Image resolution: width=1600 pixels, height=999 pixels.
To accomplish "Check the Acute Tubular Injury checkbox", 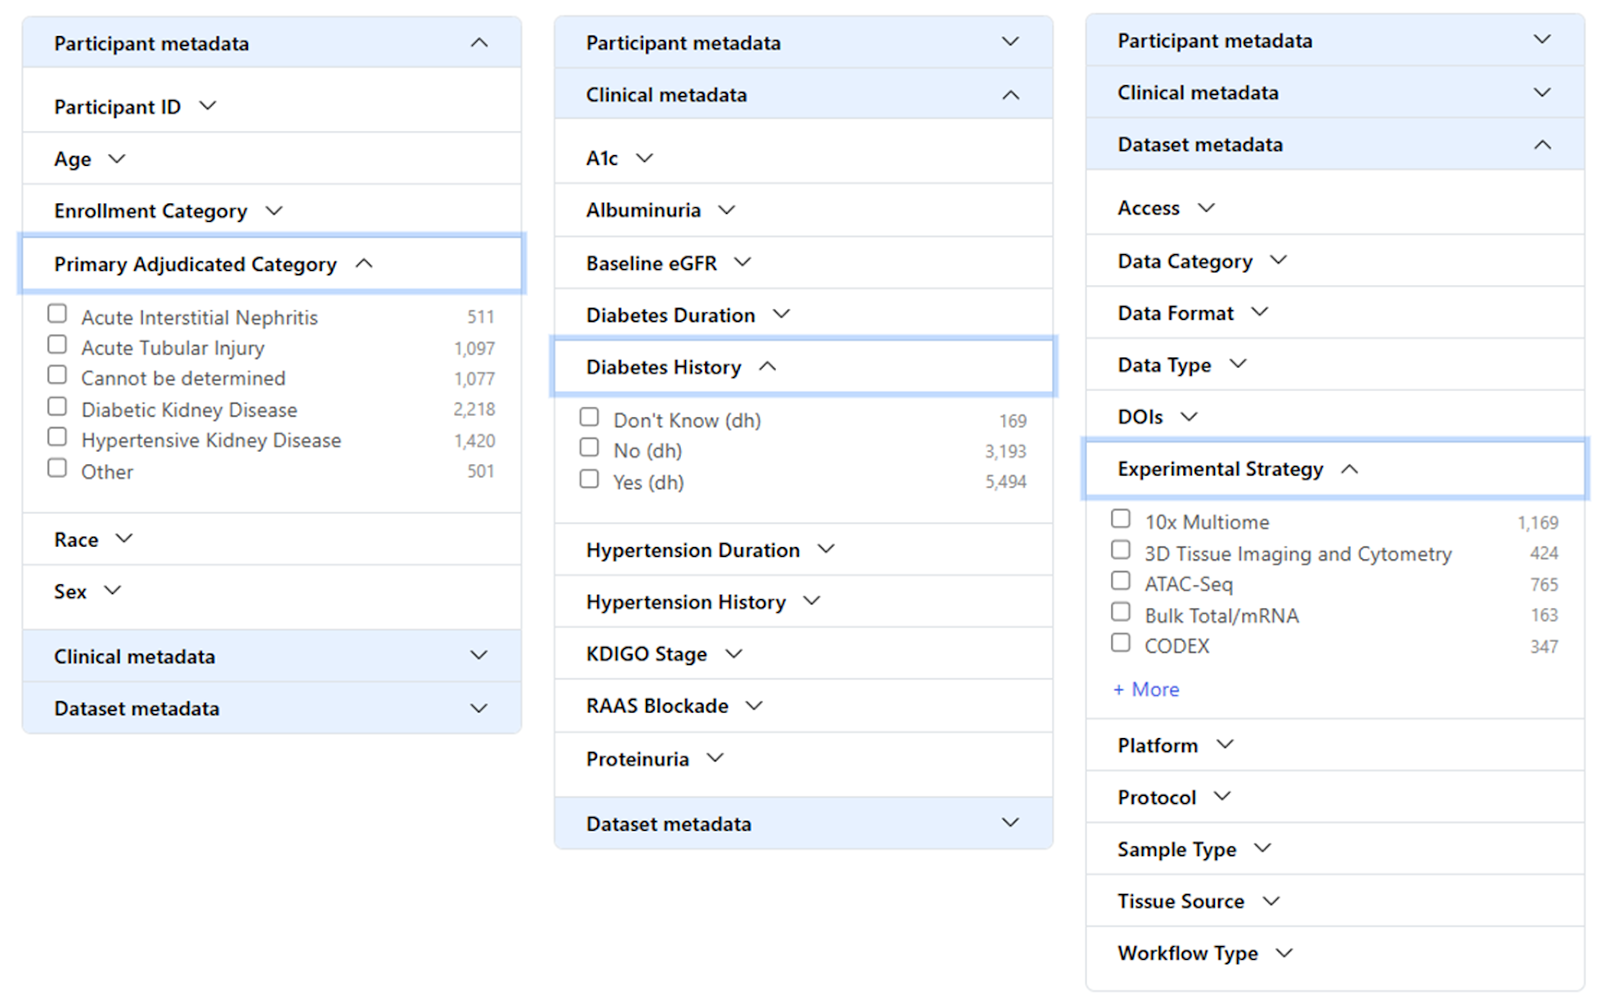I will pyautogui.click(x=58, y=345).
